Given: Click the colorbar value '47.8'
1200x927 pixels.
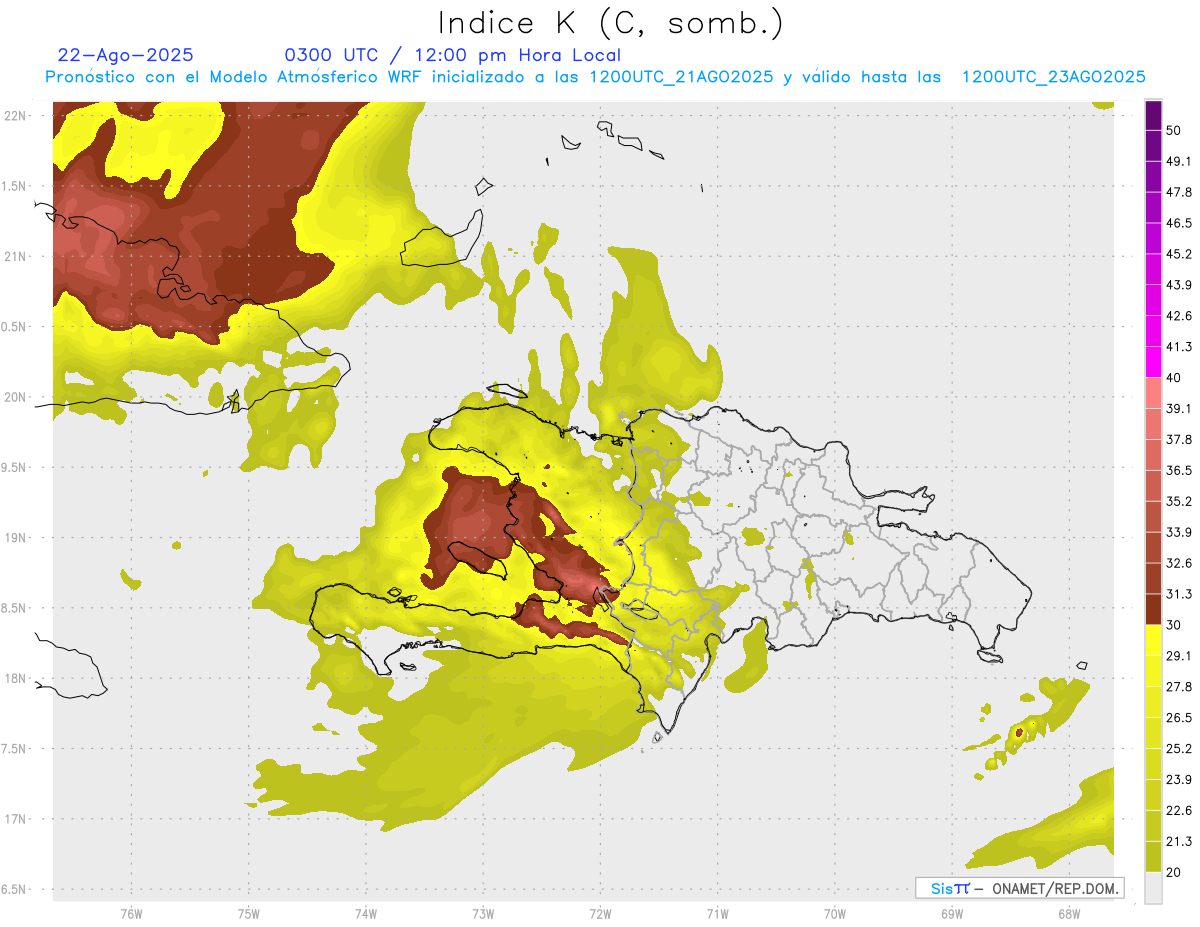Looking at the screenshot, I should coord(1180,192).
